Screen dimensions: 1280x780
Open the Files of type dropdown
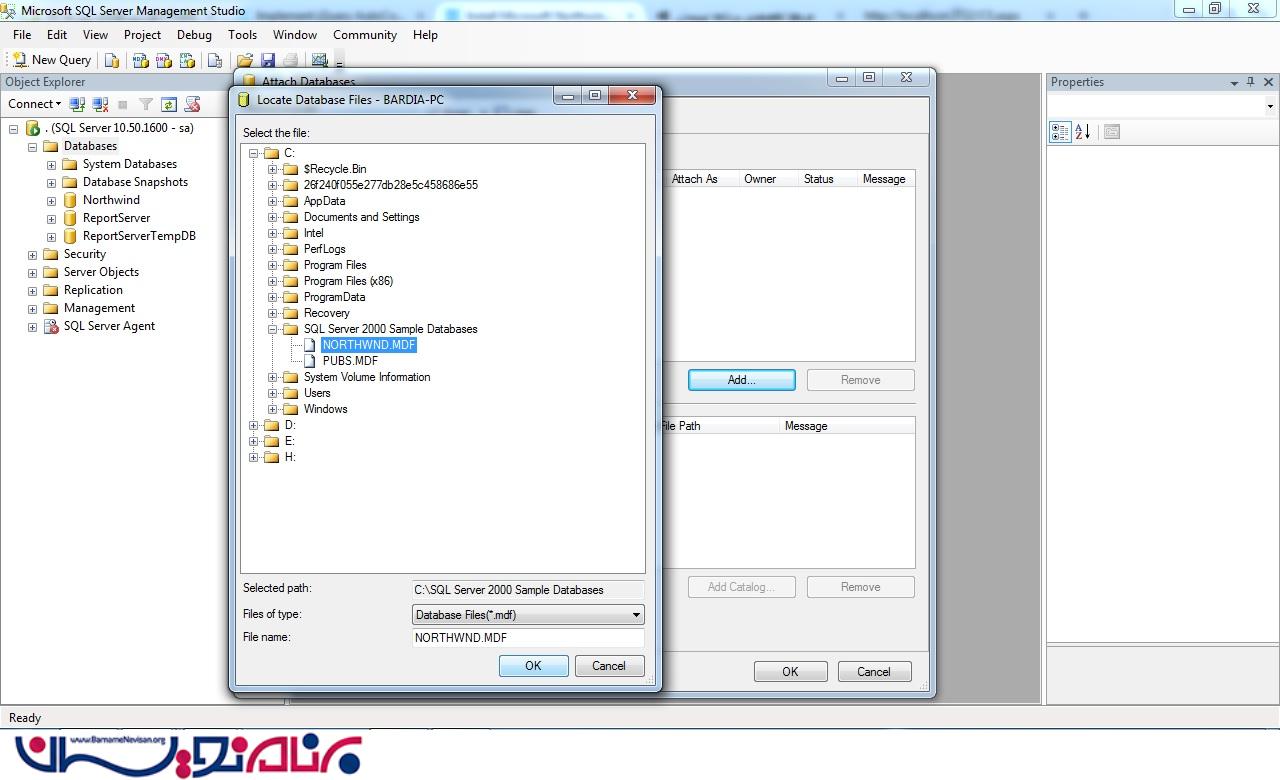point(636,615)
